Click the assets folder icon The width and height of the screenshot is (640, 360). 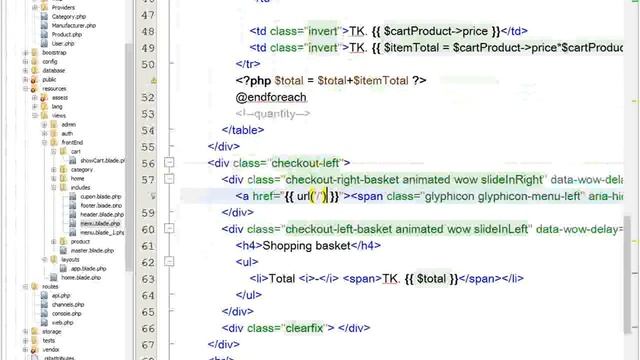pyautogui.click(x=44, y=98)
